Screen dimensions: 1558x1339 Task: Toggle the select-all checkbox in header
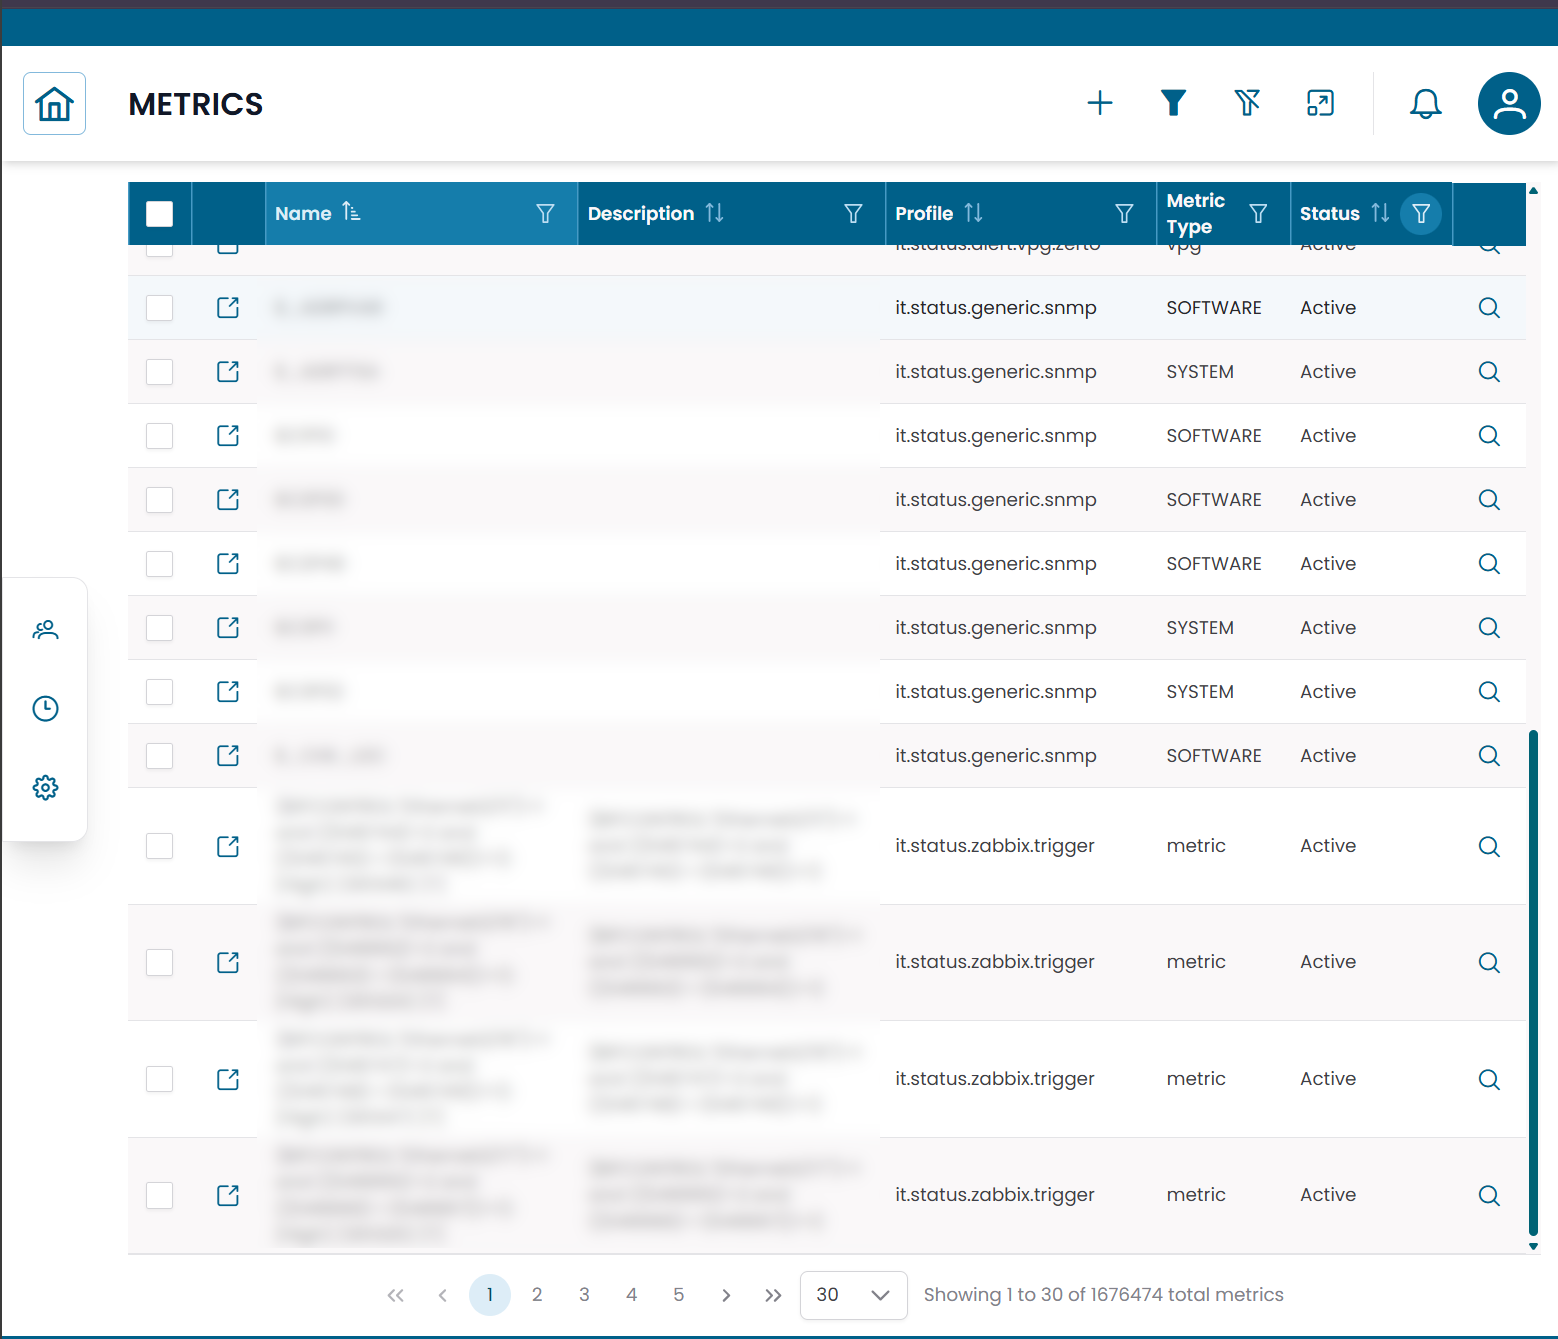pos(159,213)
